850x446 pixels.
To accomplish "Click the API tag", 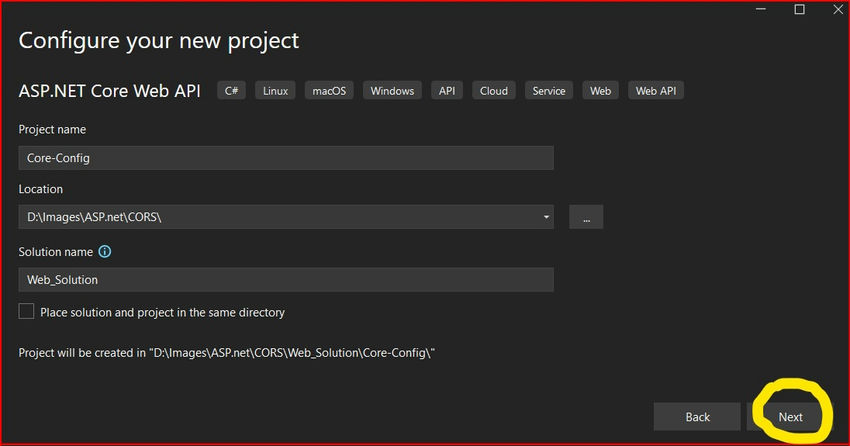I will (x=446, y=91).
